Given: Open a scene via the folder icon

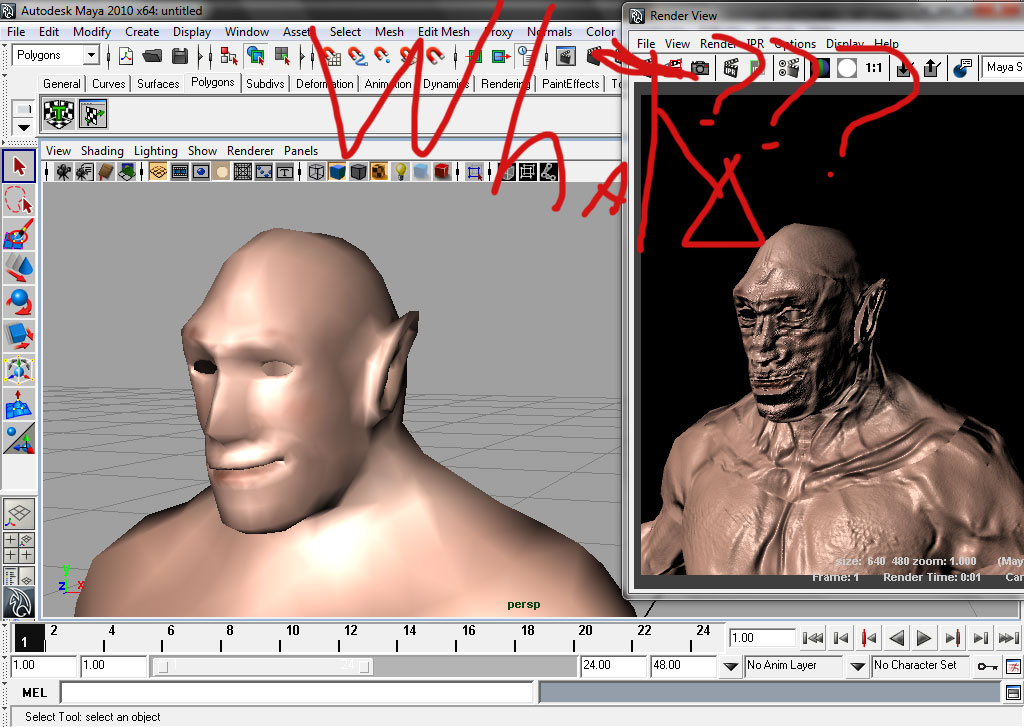Looking at the screenshot, I should tap(152, 56).
